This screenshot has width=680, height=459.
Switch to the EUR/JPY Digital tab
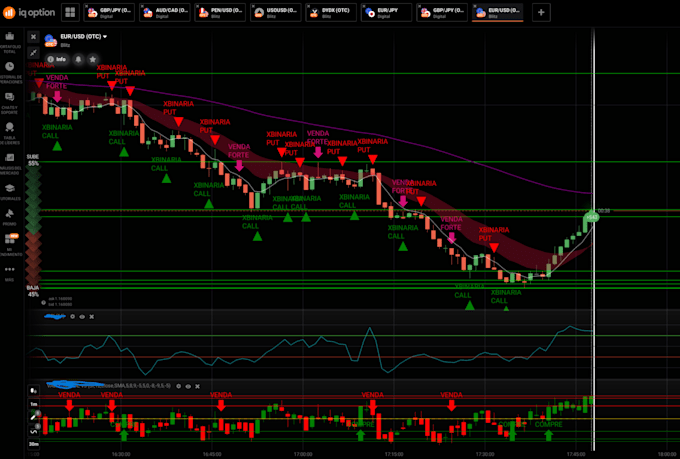click(x=386, y=13)
